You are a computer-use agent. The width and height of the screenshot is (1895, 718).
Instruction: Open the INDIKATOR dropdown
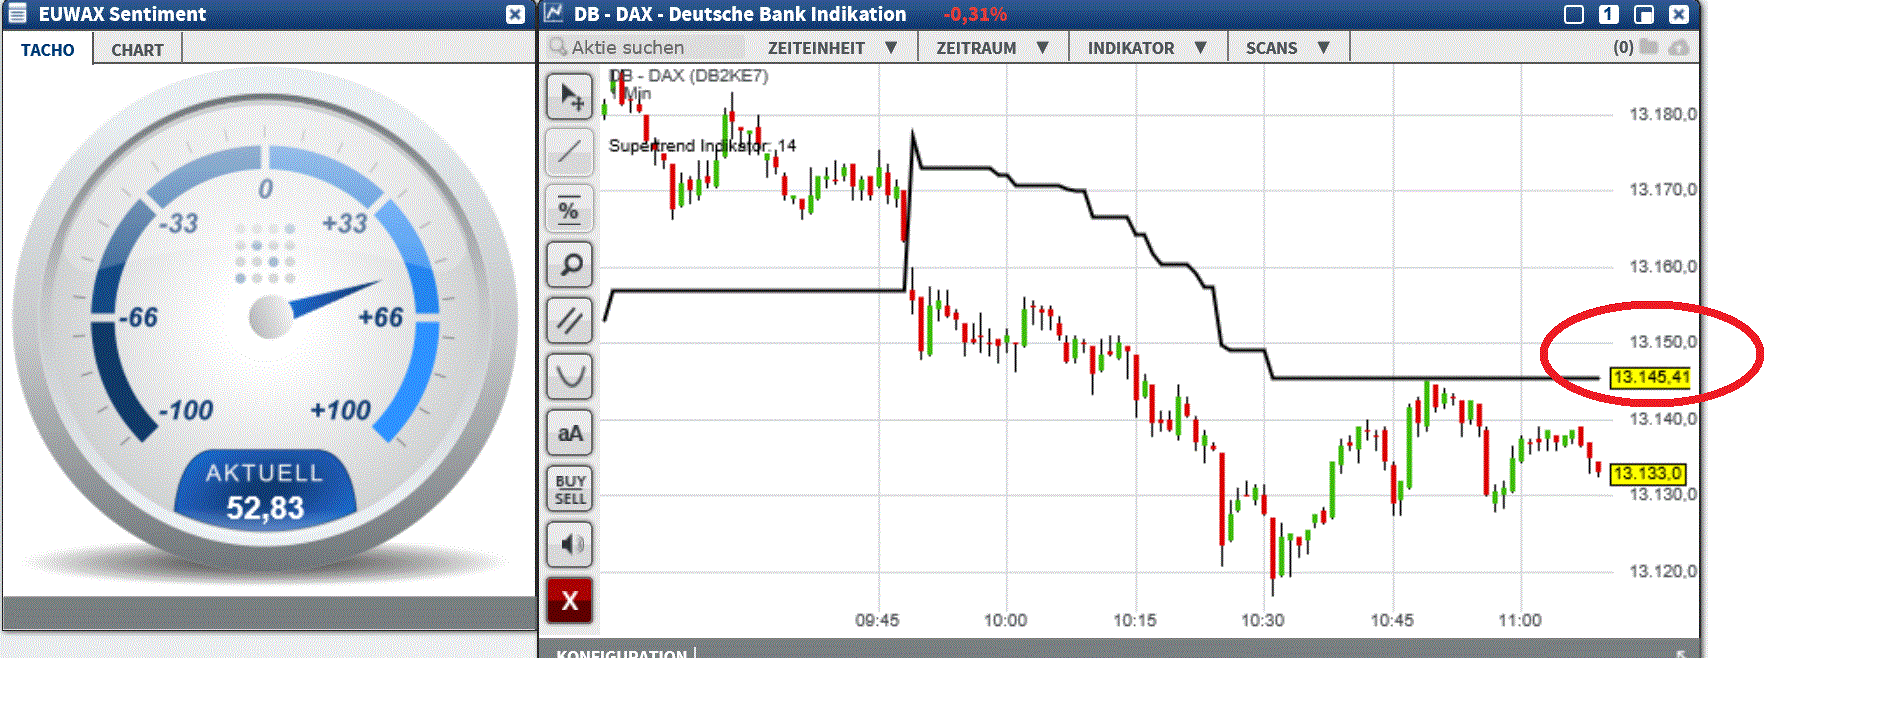1147,48
